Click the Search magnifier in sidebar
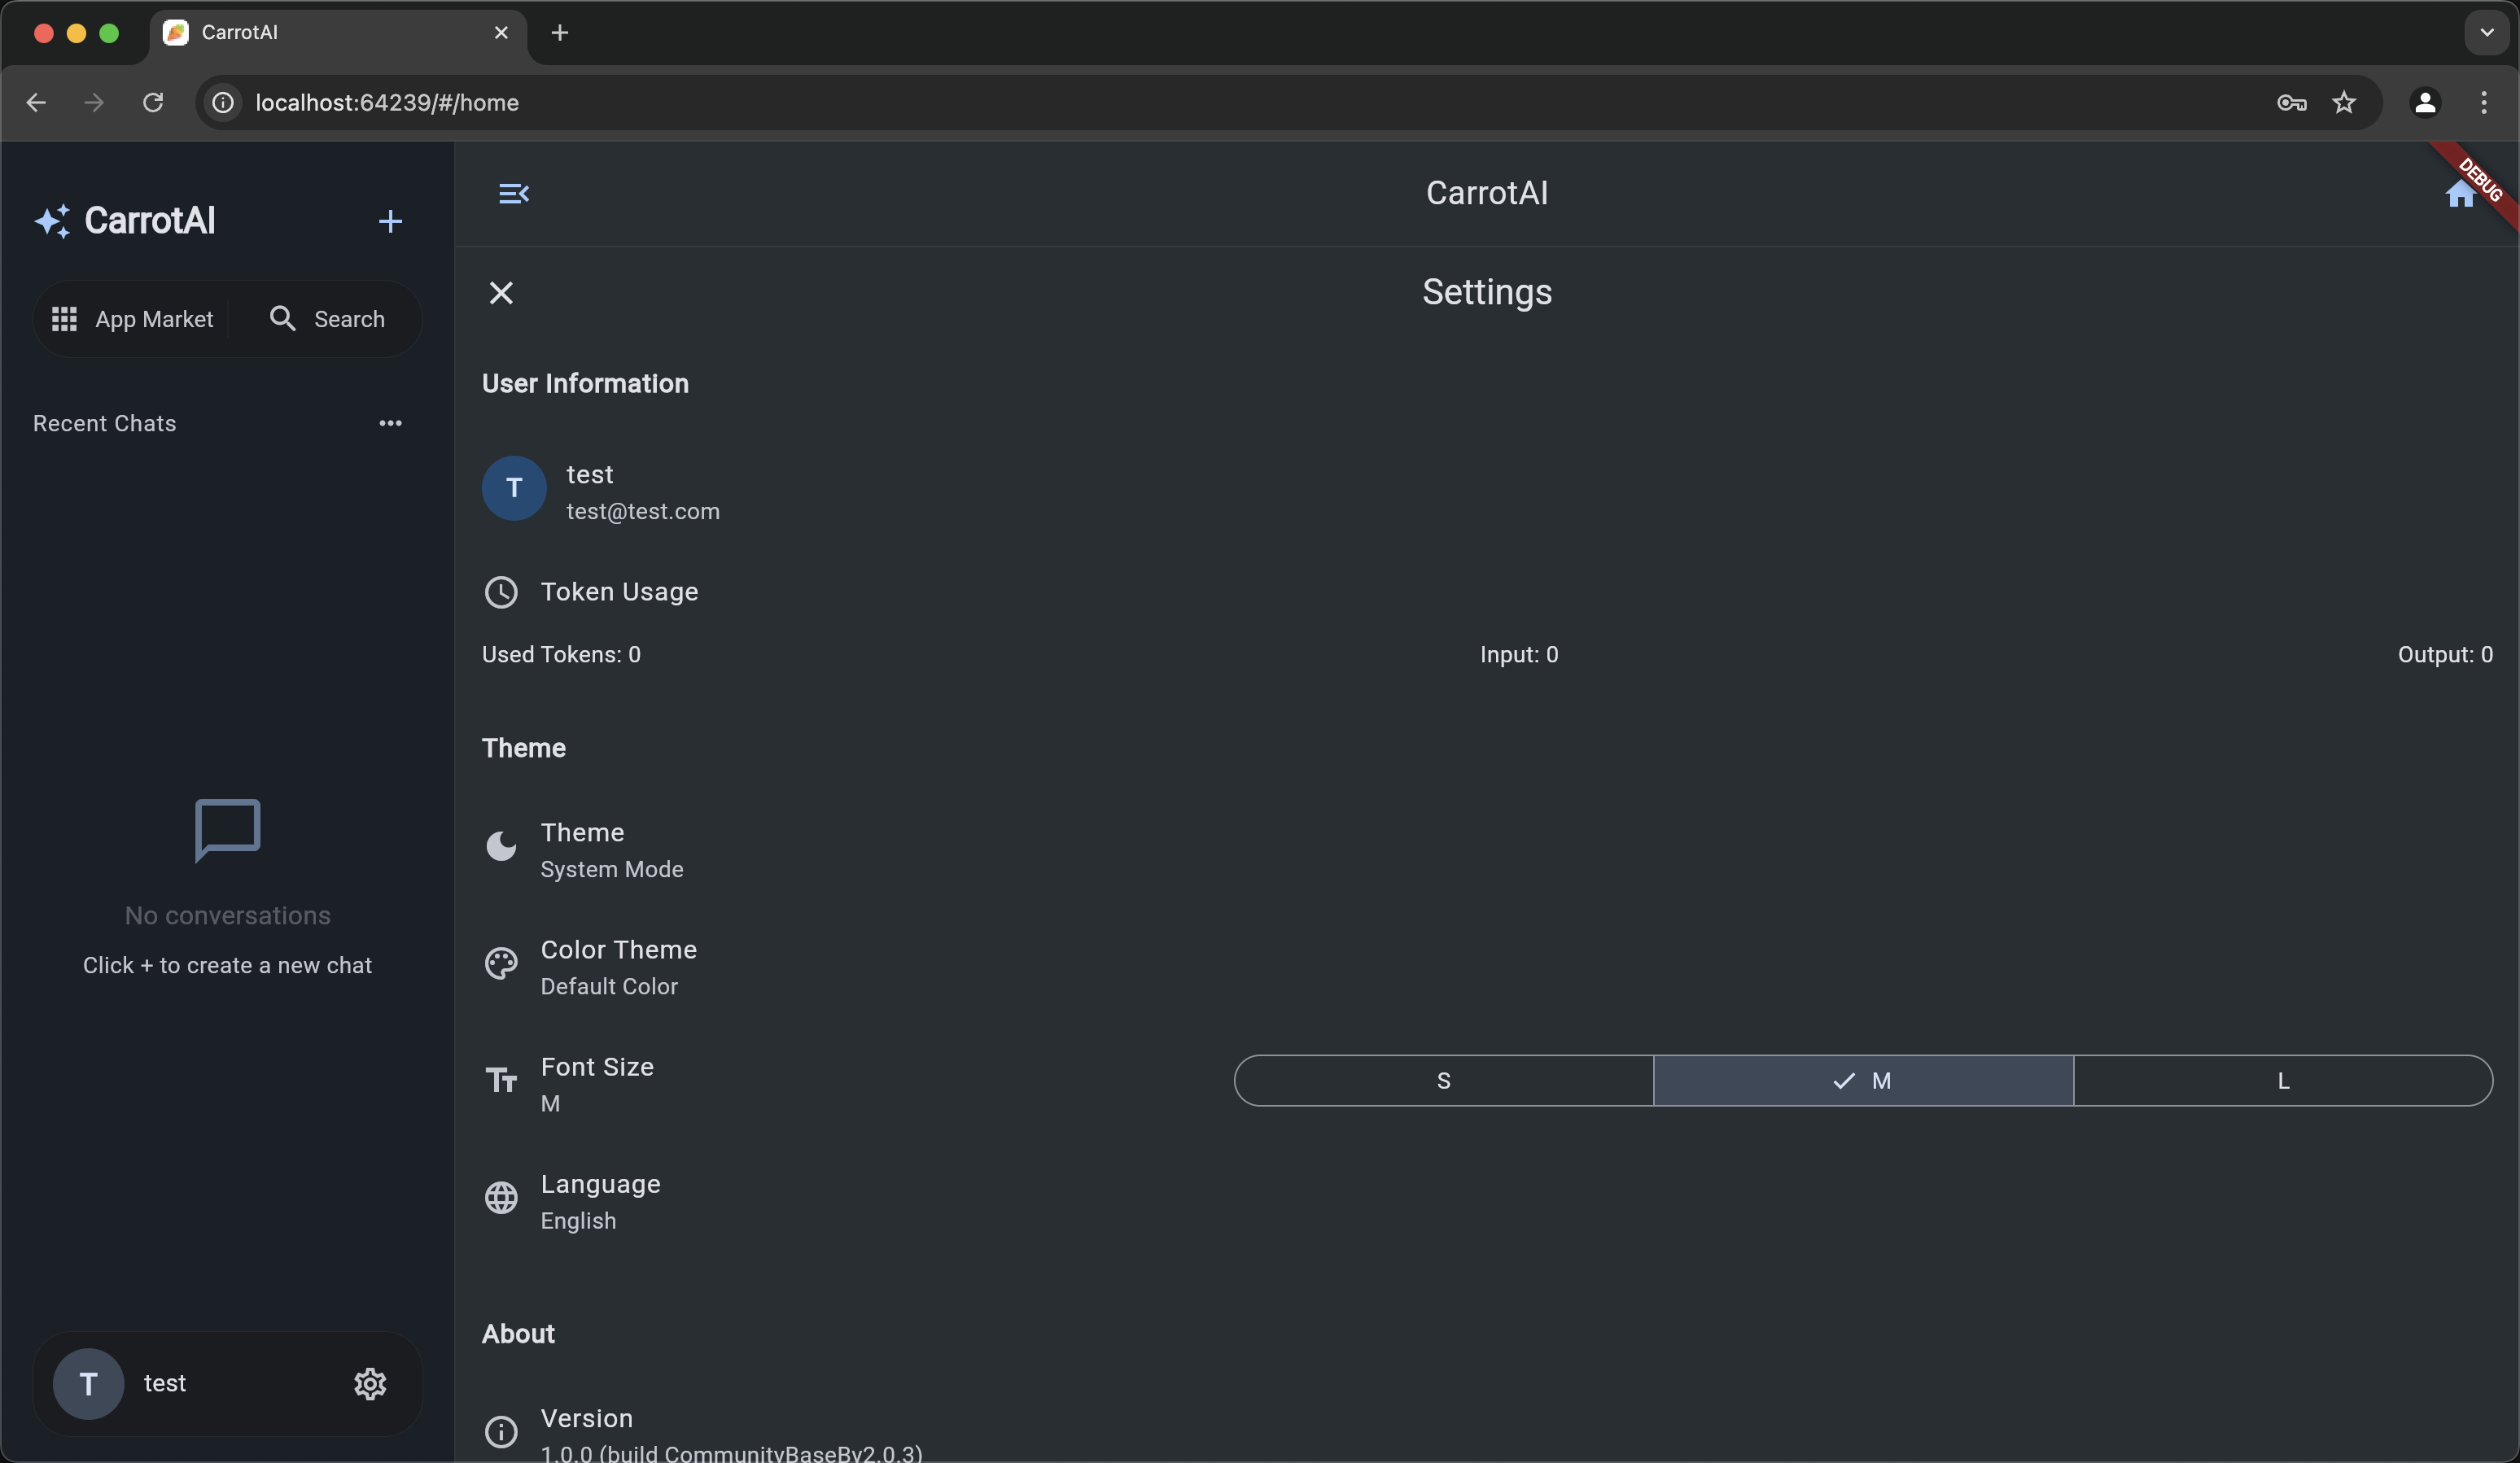 [283, 319]
